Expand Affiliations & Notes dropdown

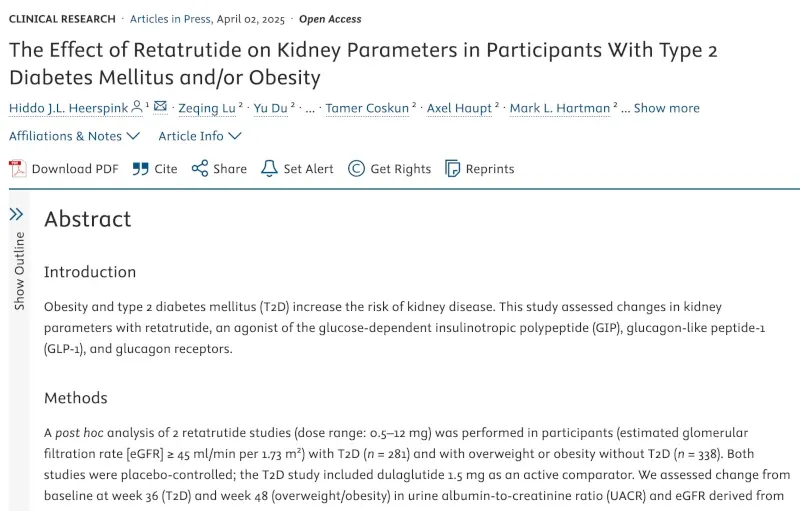tap(74, 136)
